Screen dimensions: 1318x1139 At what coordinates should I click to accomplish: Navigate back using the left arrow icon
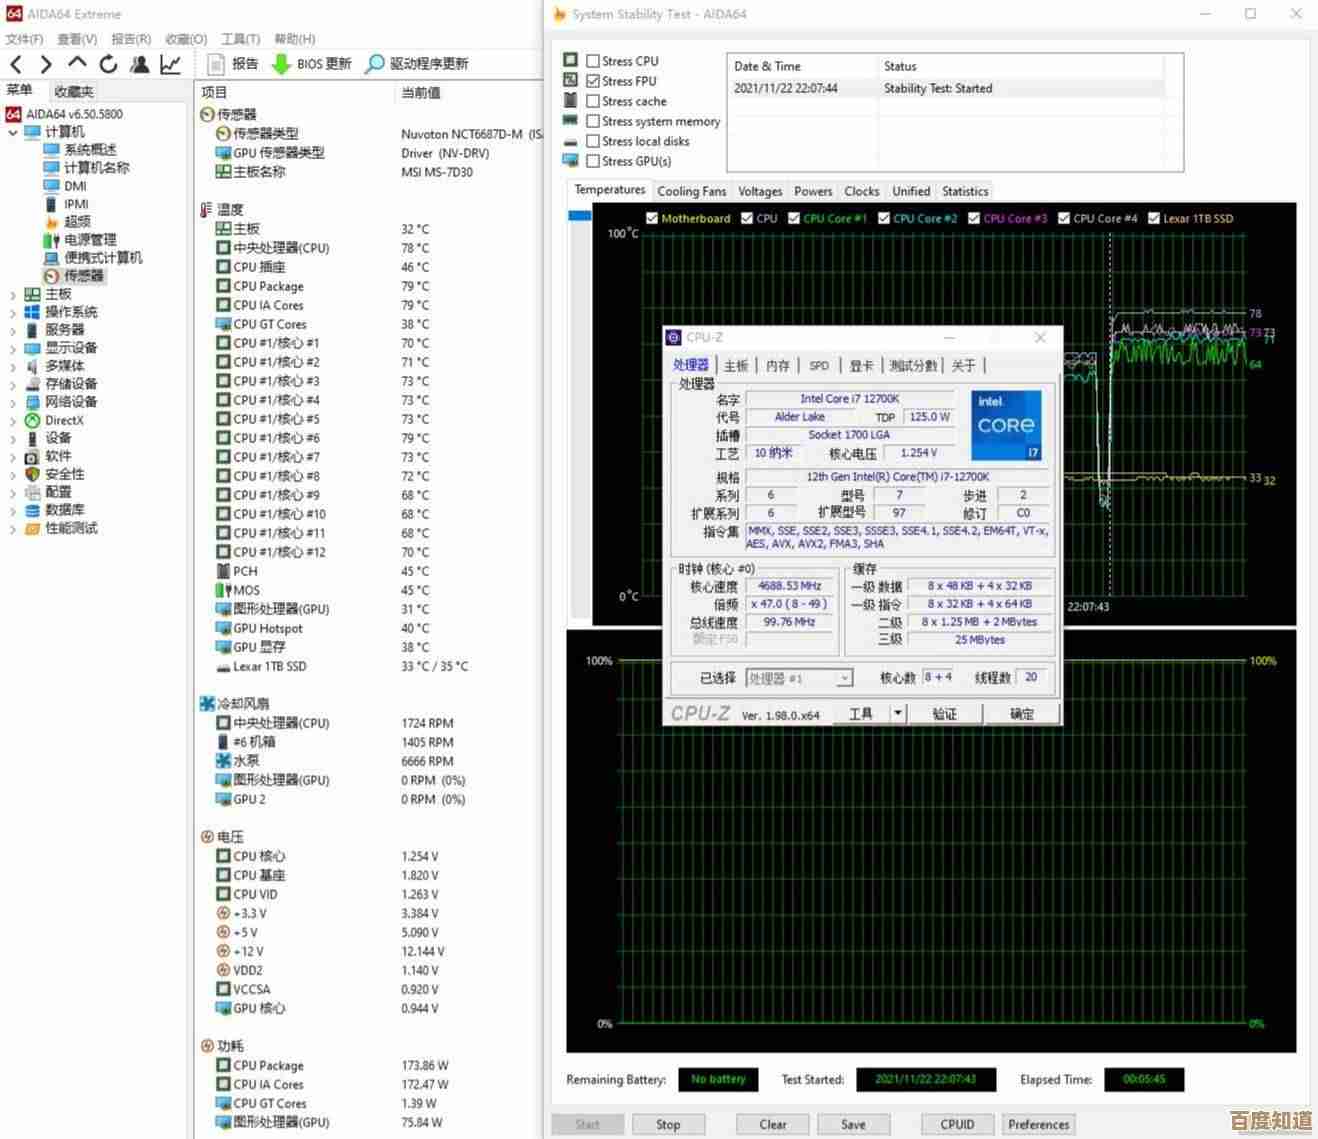pyautogui.click(x=16, y=63)
